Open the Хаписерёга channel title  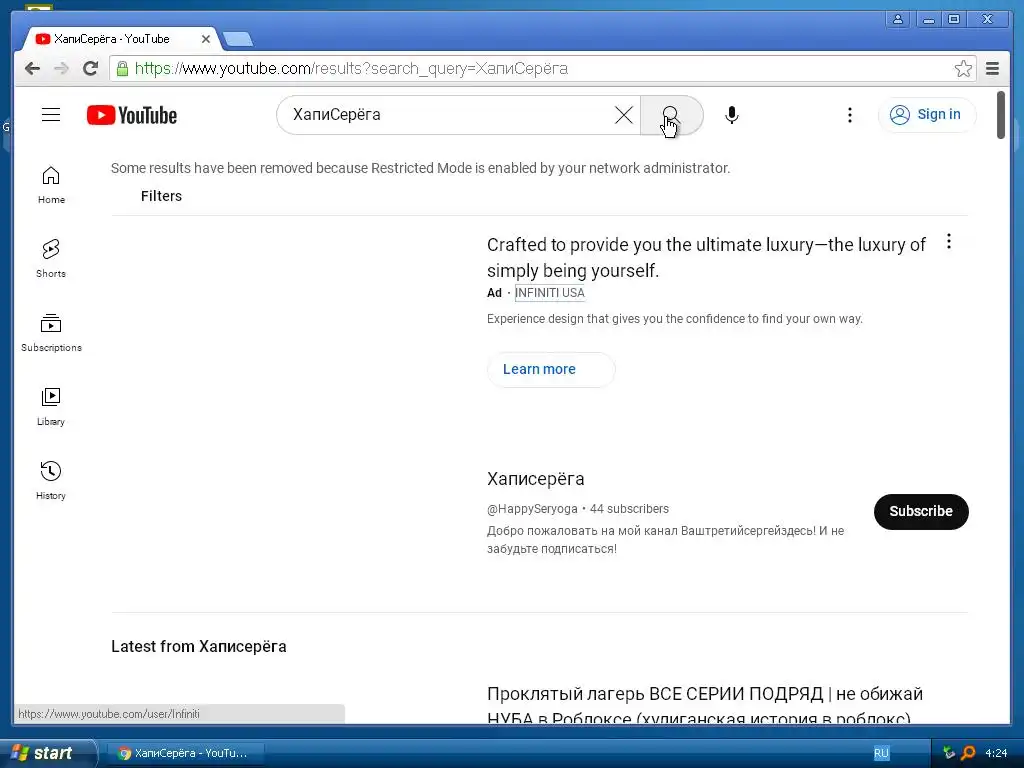click(536, 479)
